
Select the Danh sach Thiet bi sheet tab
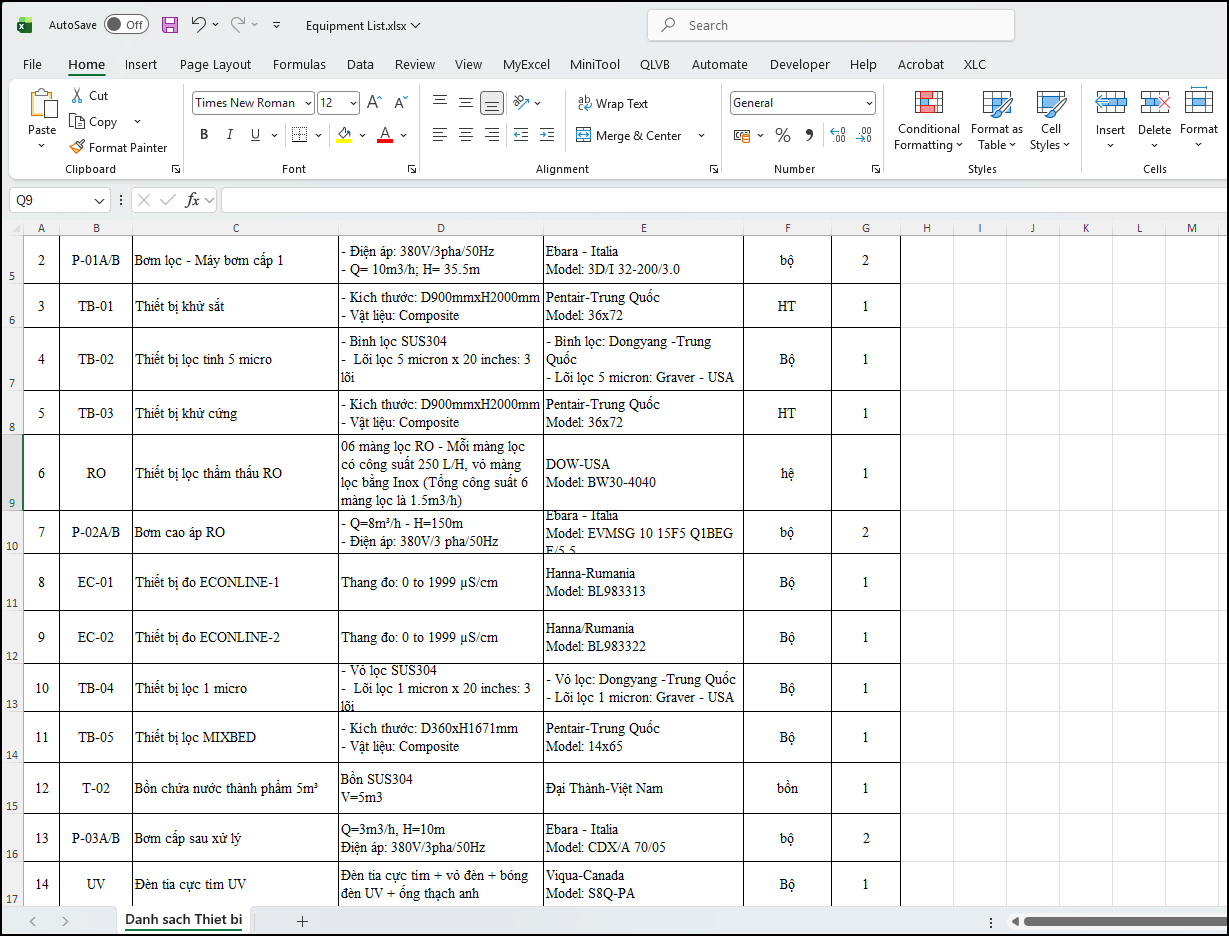click(184, 919)
